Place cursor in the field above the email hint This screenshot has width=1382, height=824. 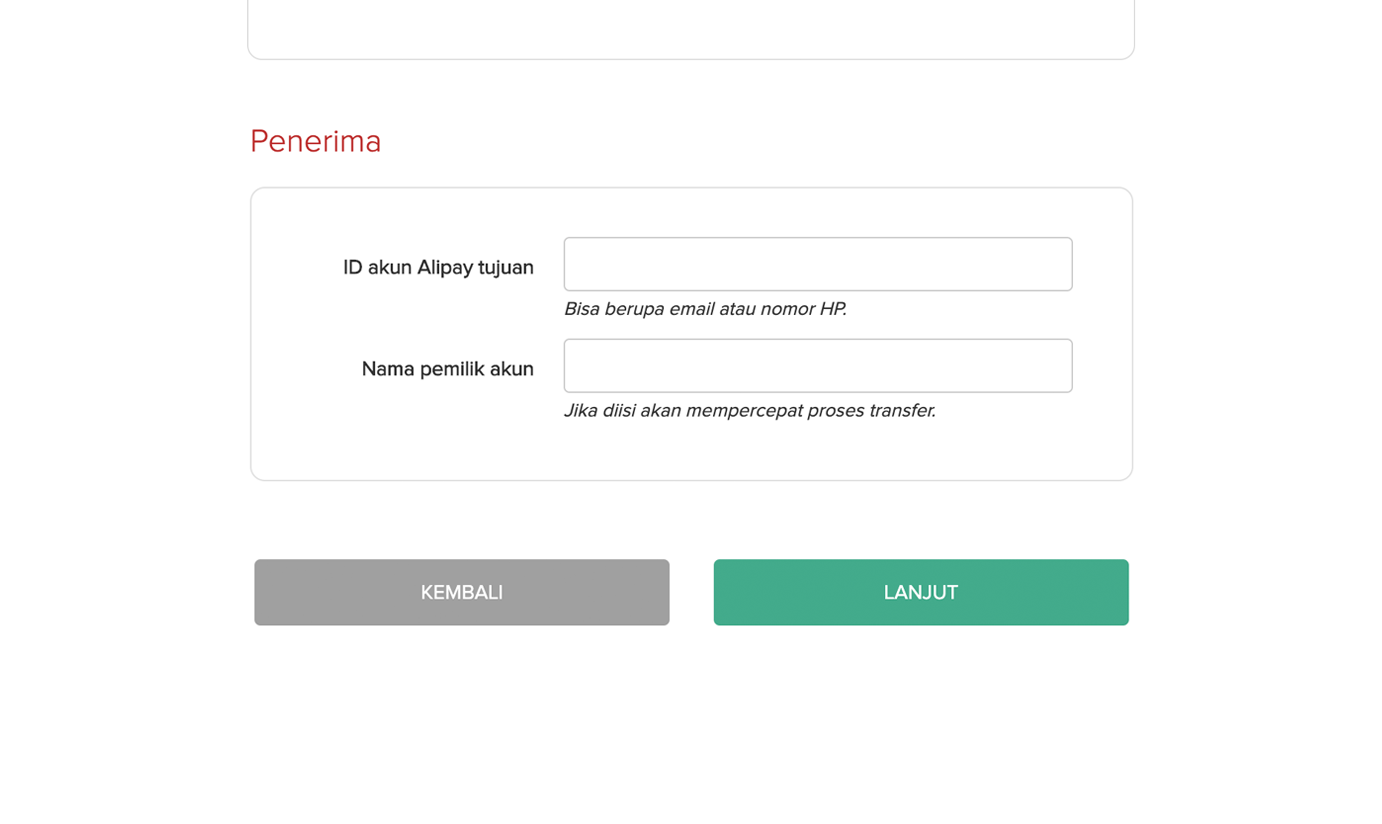pyautogui.click(x=817, y=264)
